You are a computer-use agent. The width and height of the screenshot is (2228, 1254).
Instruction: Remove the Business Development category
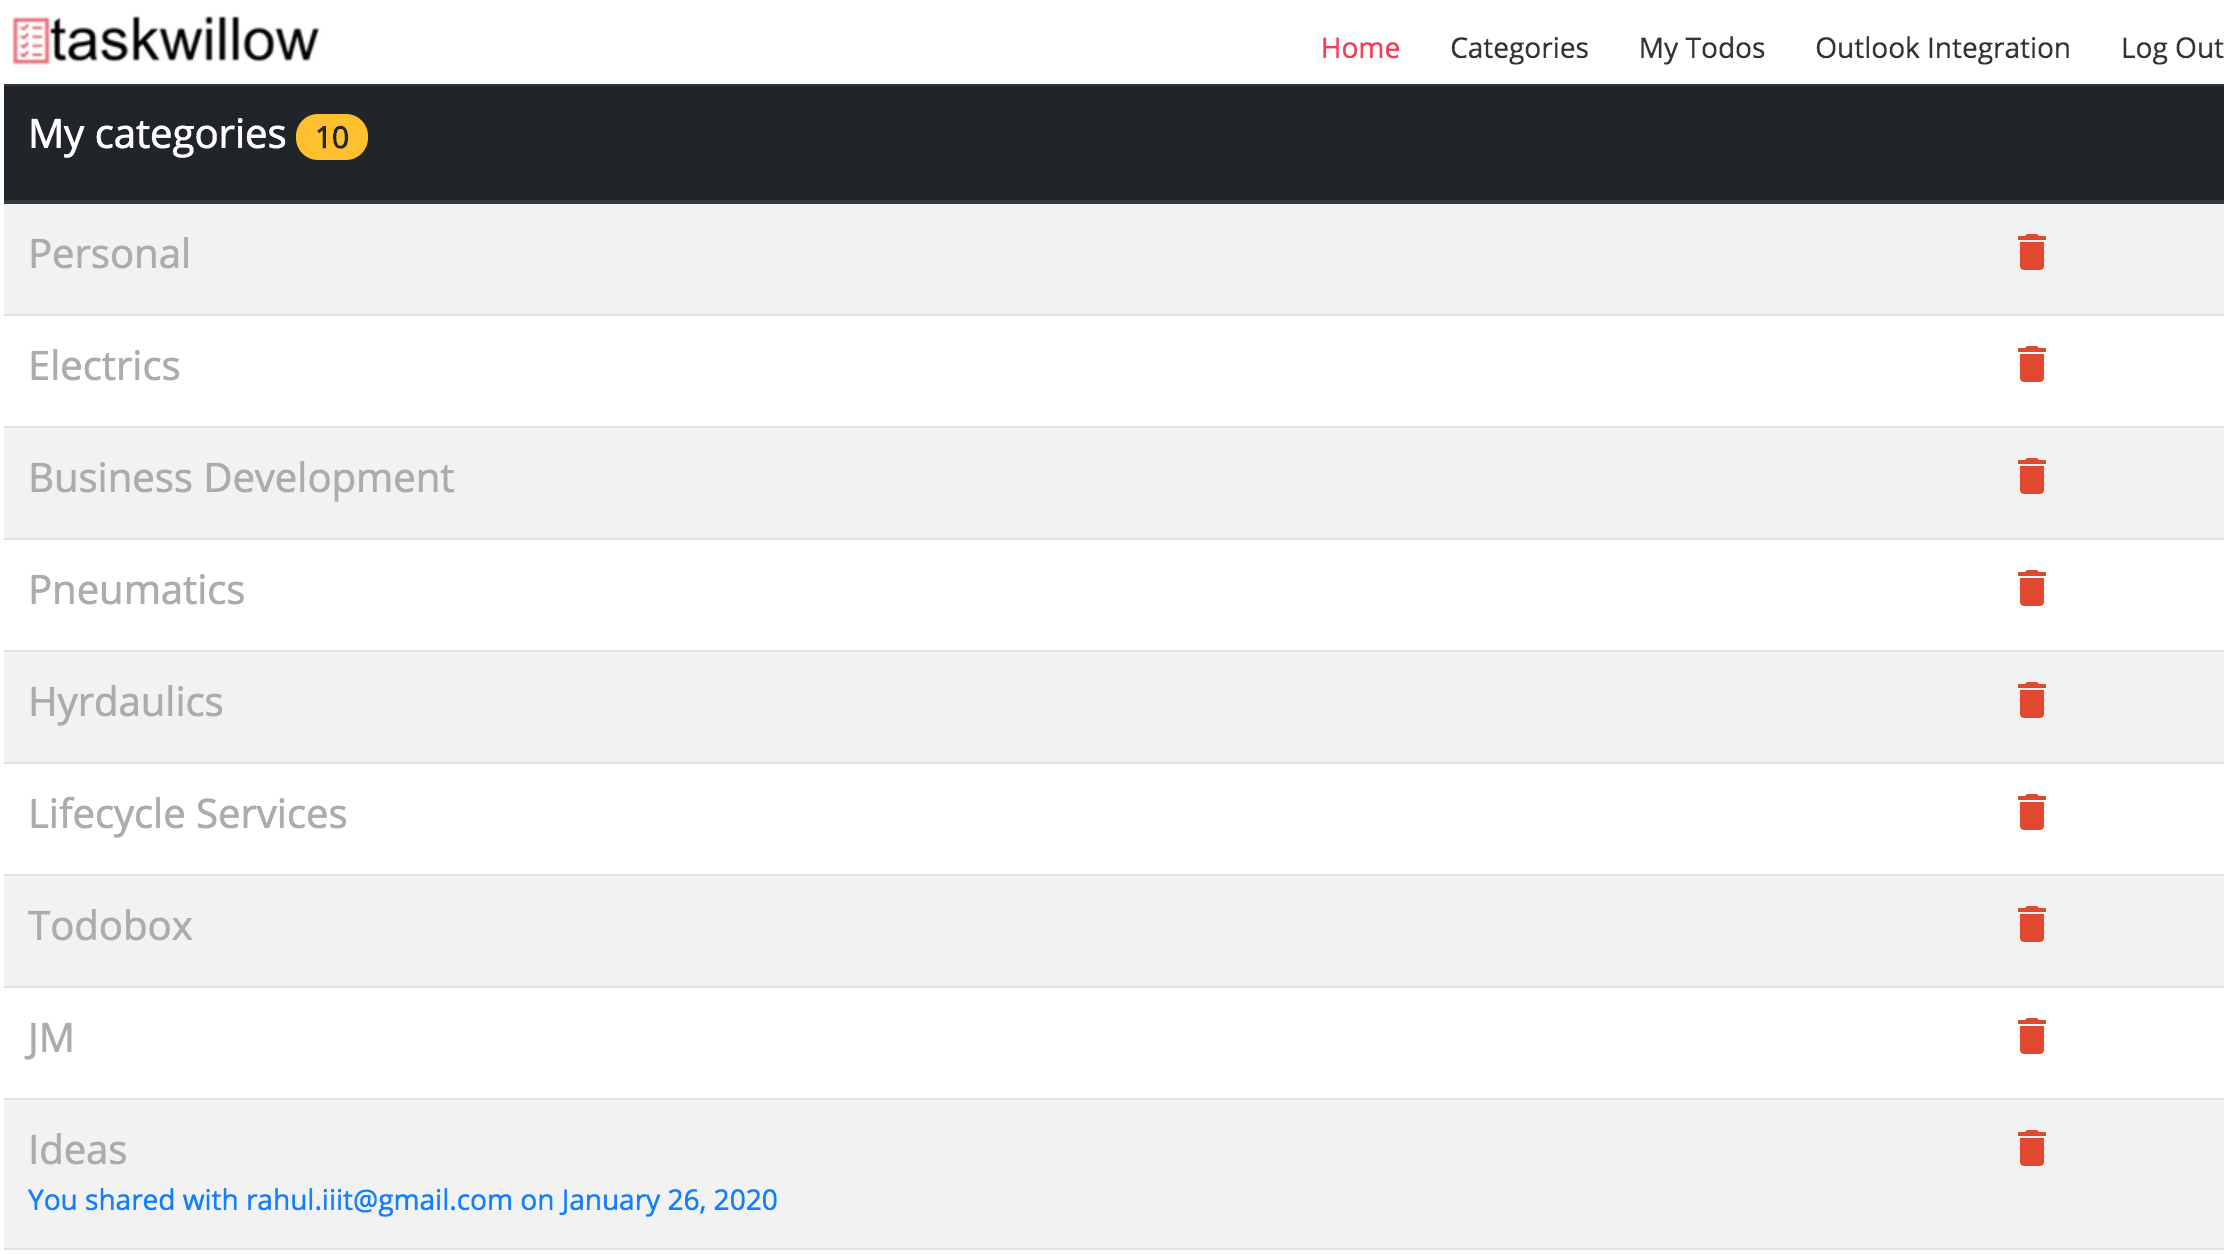click(2031, 476)
